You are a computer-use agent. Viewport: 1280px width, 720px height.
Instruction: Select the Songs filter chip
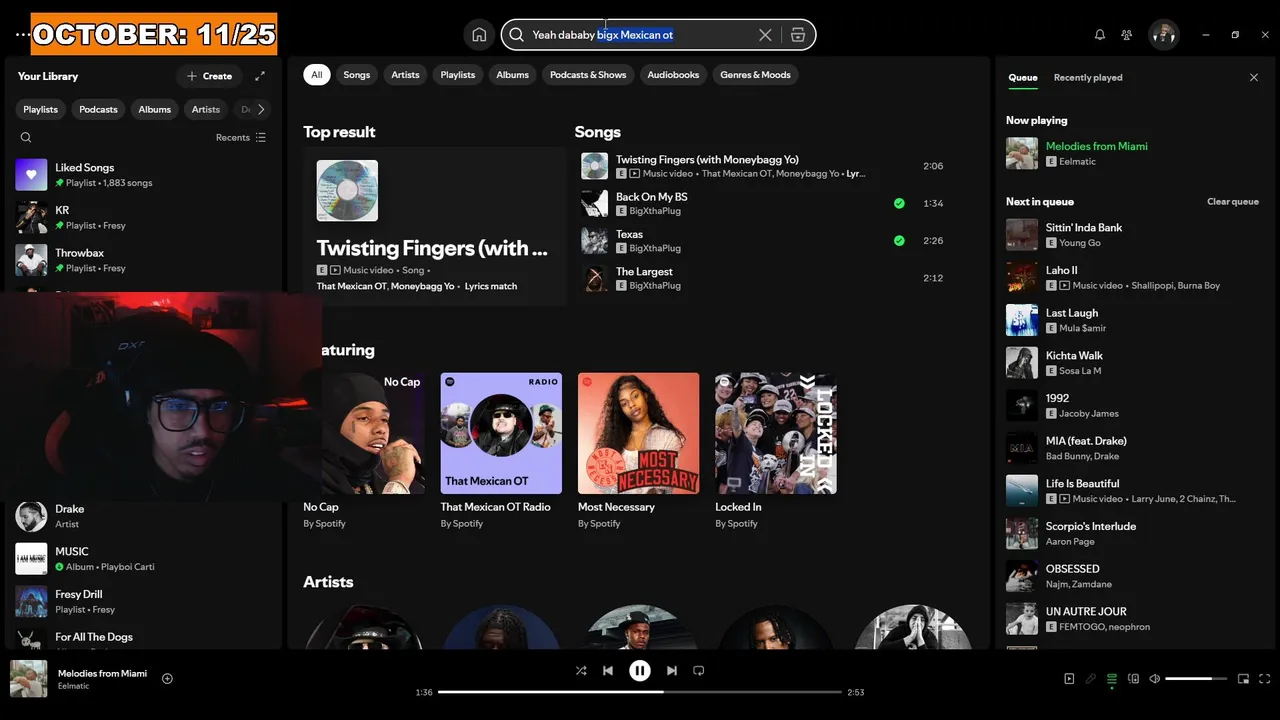[357, 75]
